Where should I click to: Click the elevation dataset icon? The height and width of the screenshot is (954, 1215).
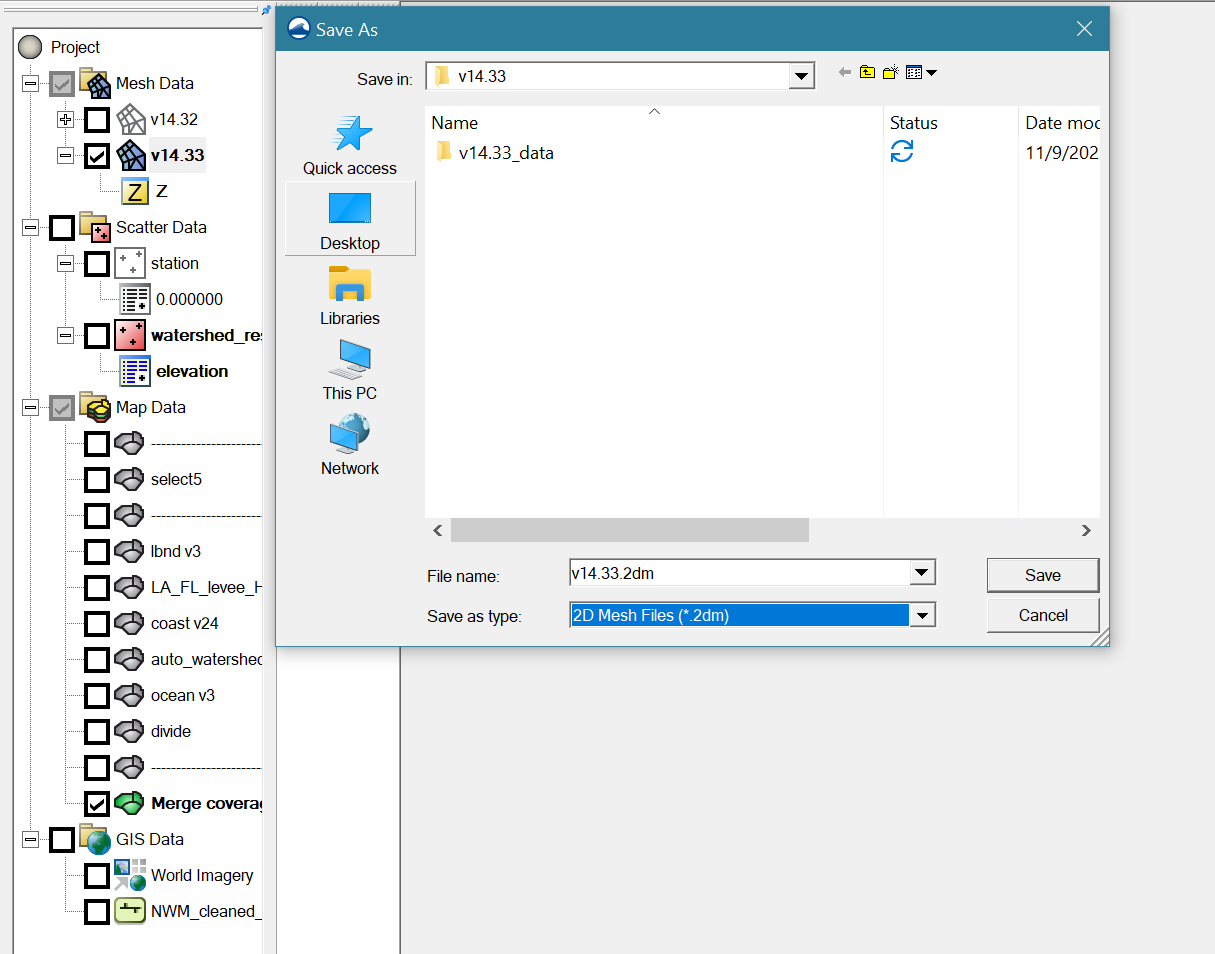click(x=134, y=371)
